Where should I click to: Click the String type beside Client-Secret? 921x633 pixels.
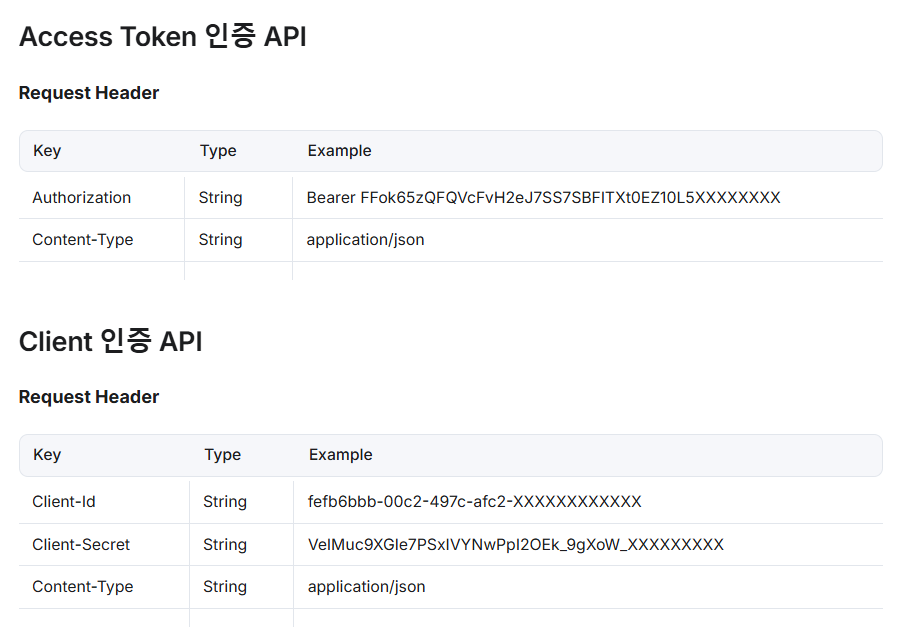[x=225, y=545]
